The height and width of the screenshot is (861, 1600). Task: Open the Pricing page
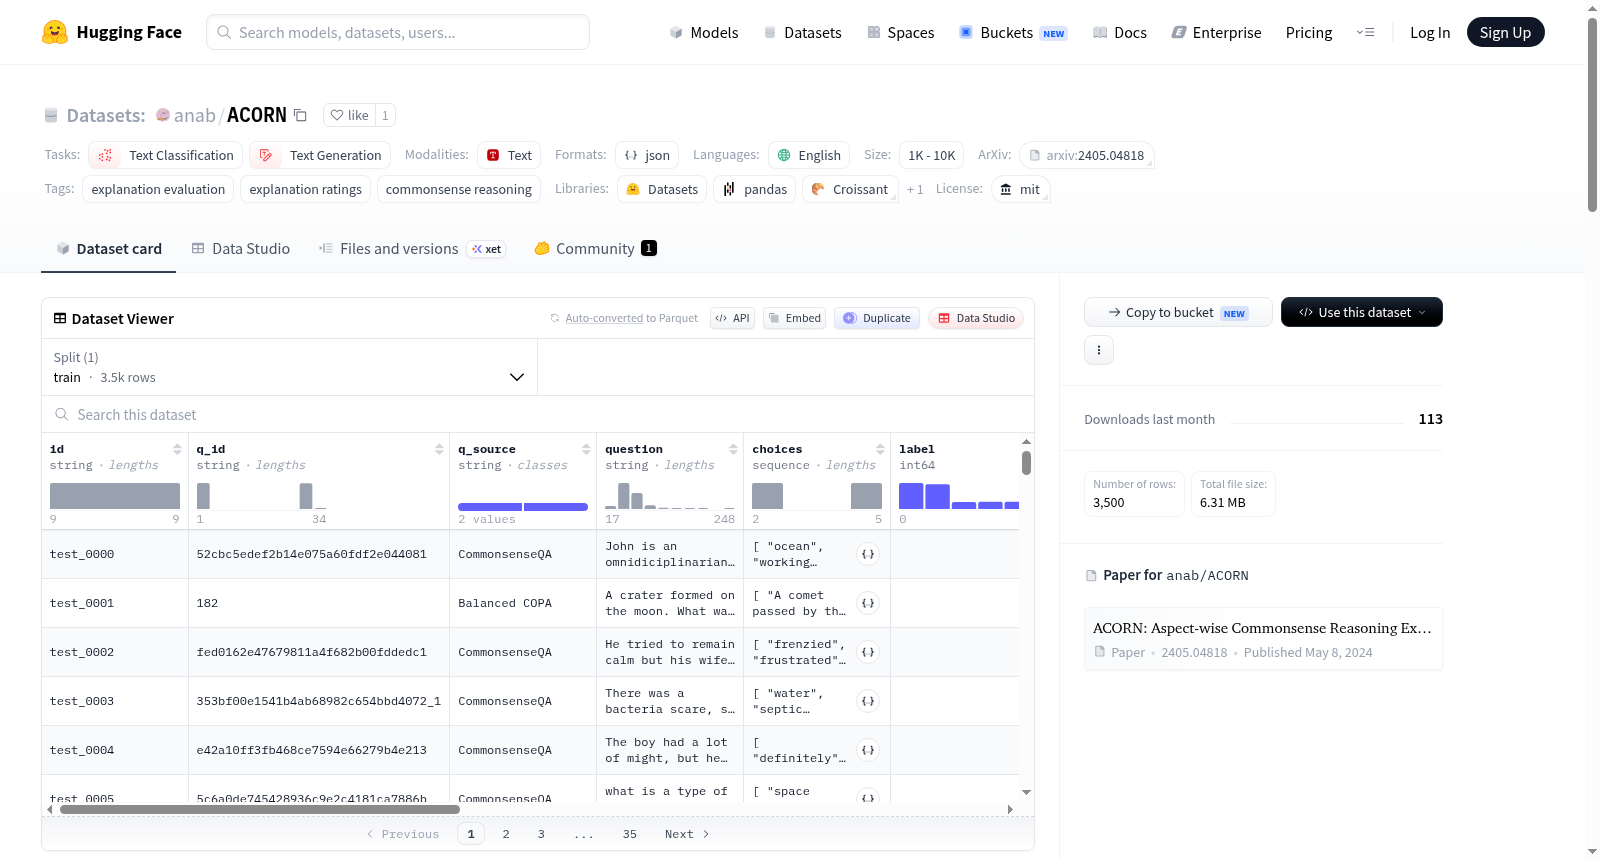click(x=1309, y=32)
